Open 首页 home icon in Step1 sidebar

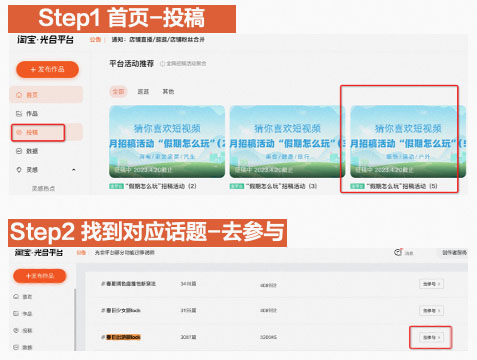tap(19, 95)
